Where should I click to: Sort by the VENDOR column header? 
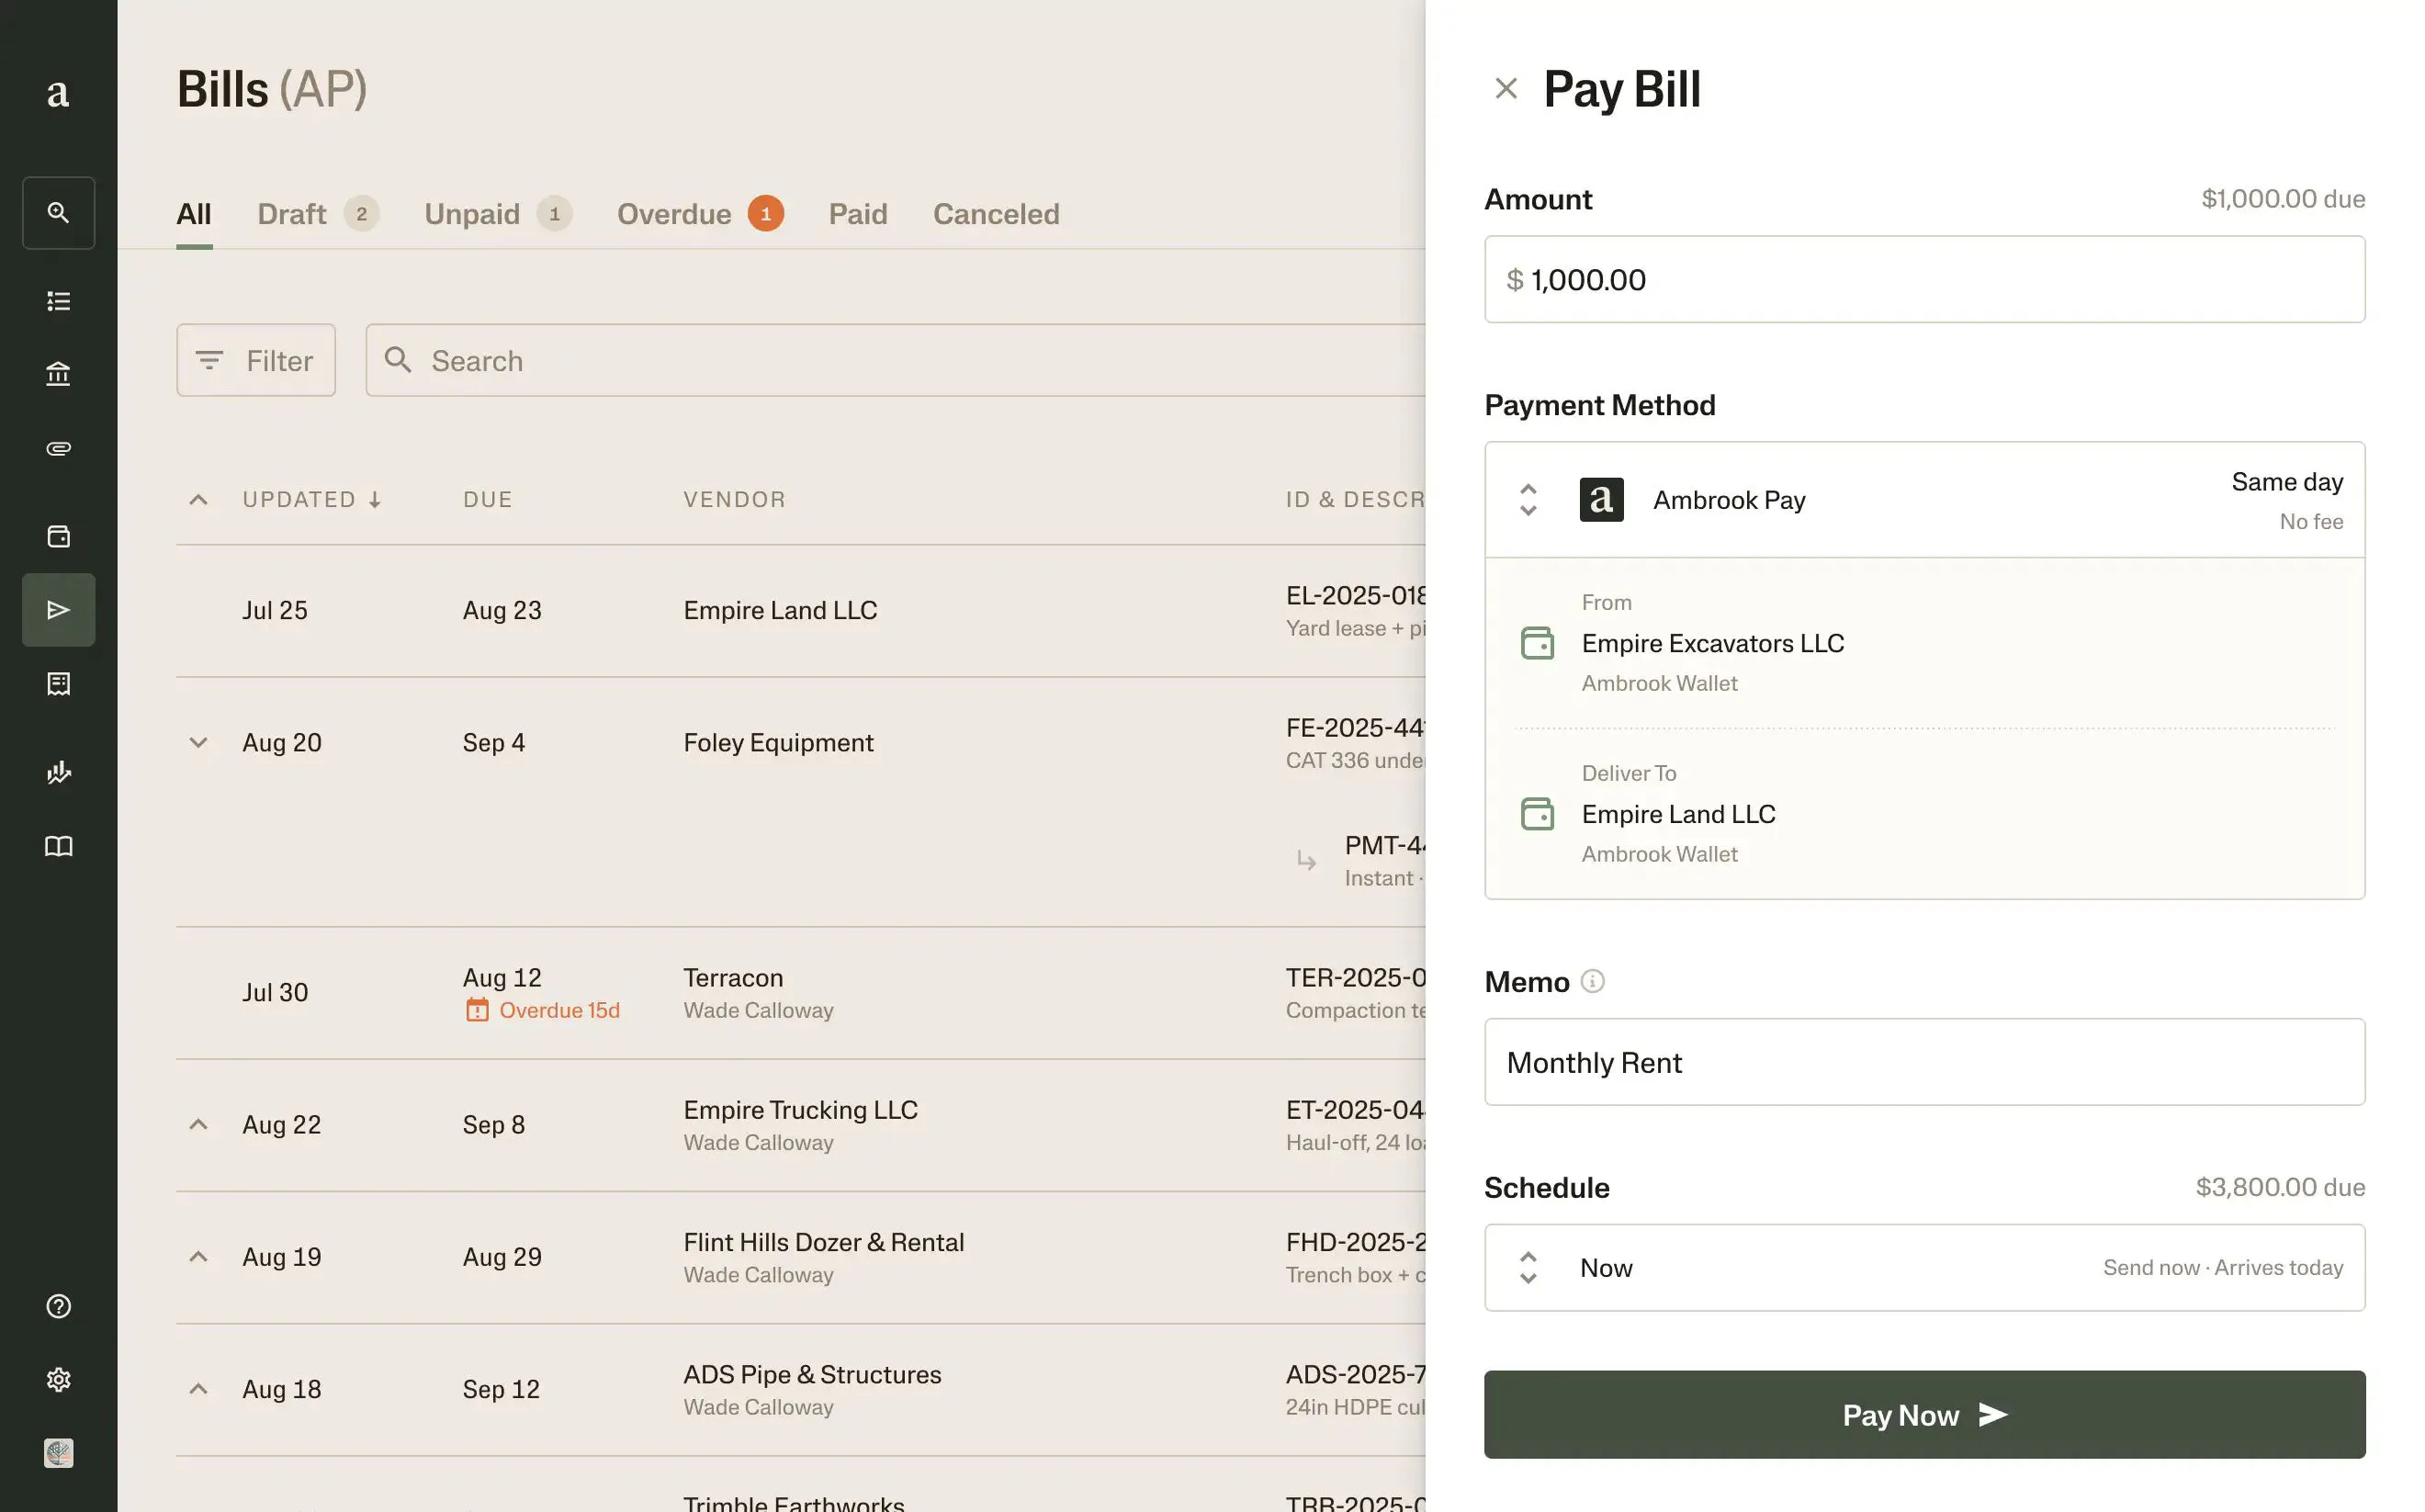735,499
